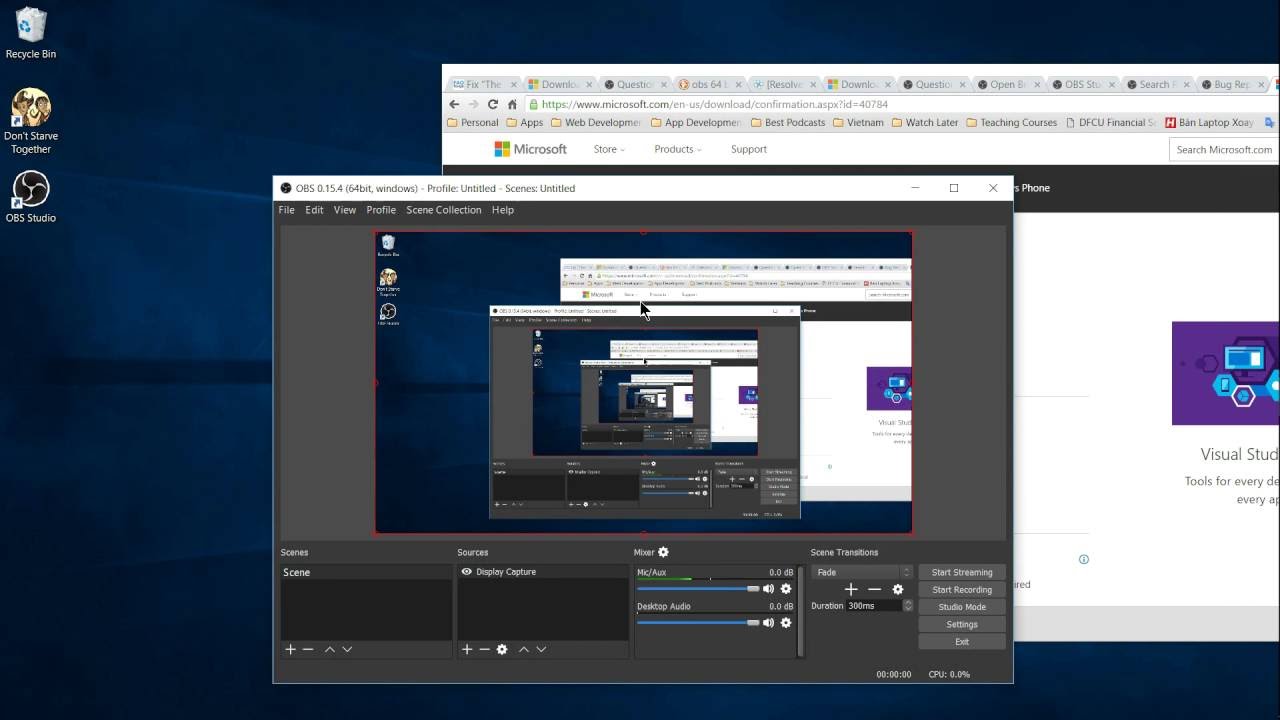Image resolution: width=1280 pixels, height=720 pixels.
Task: Move the scene up with the arrow
Action: tap(329, 649)
